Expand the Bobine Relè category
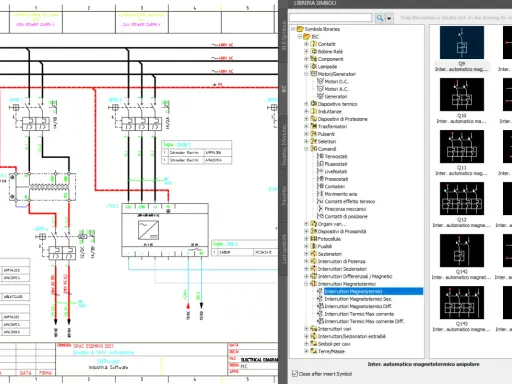 [306, 51]
